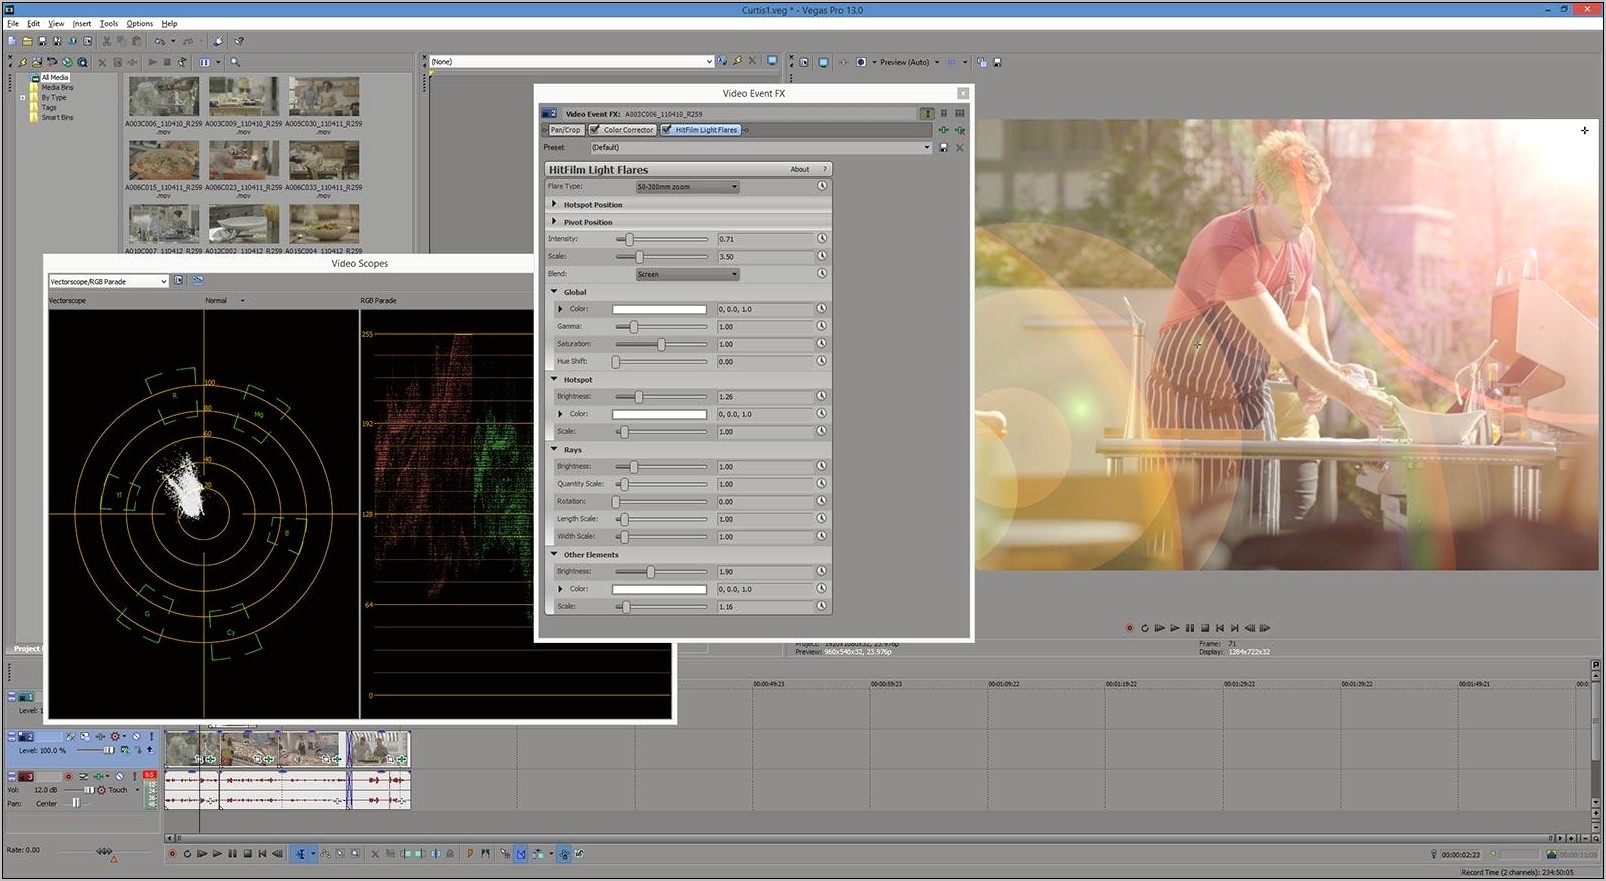1606x881 pixels.
Task: Save project using the floppy disk icon
Action: pos(42,41)
